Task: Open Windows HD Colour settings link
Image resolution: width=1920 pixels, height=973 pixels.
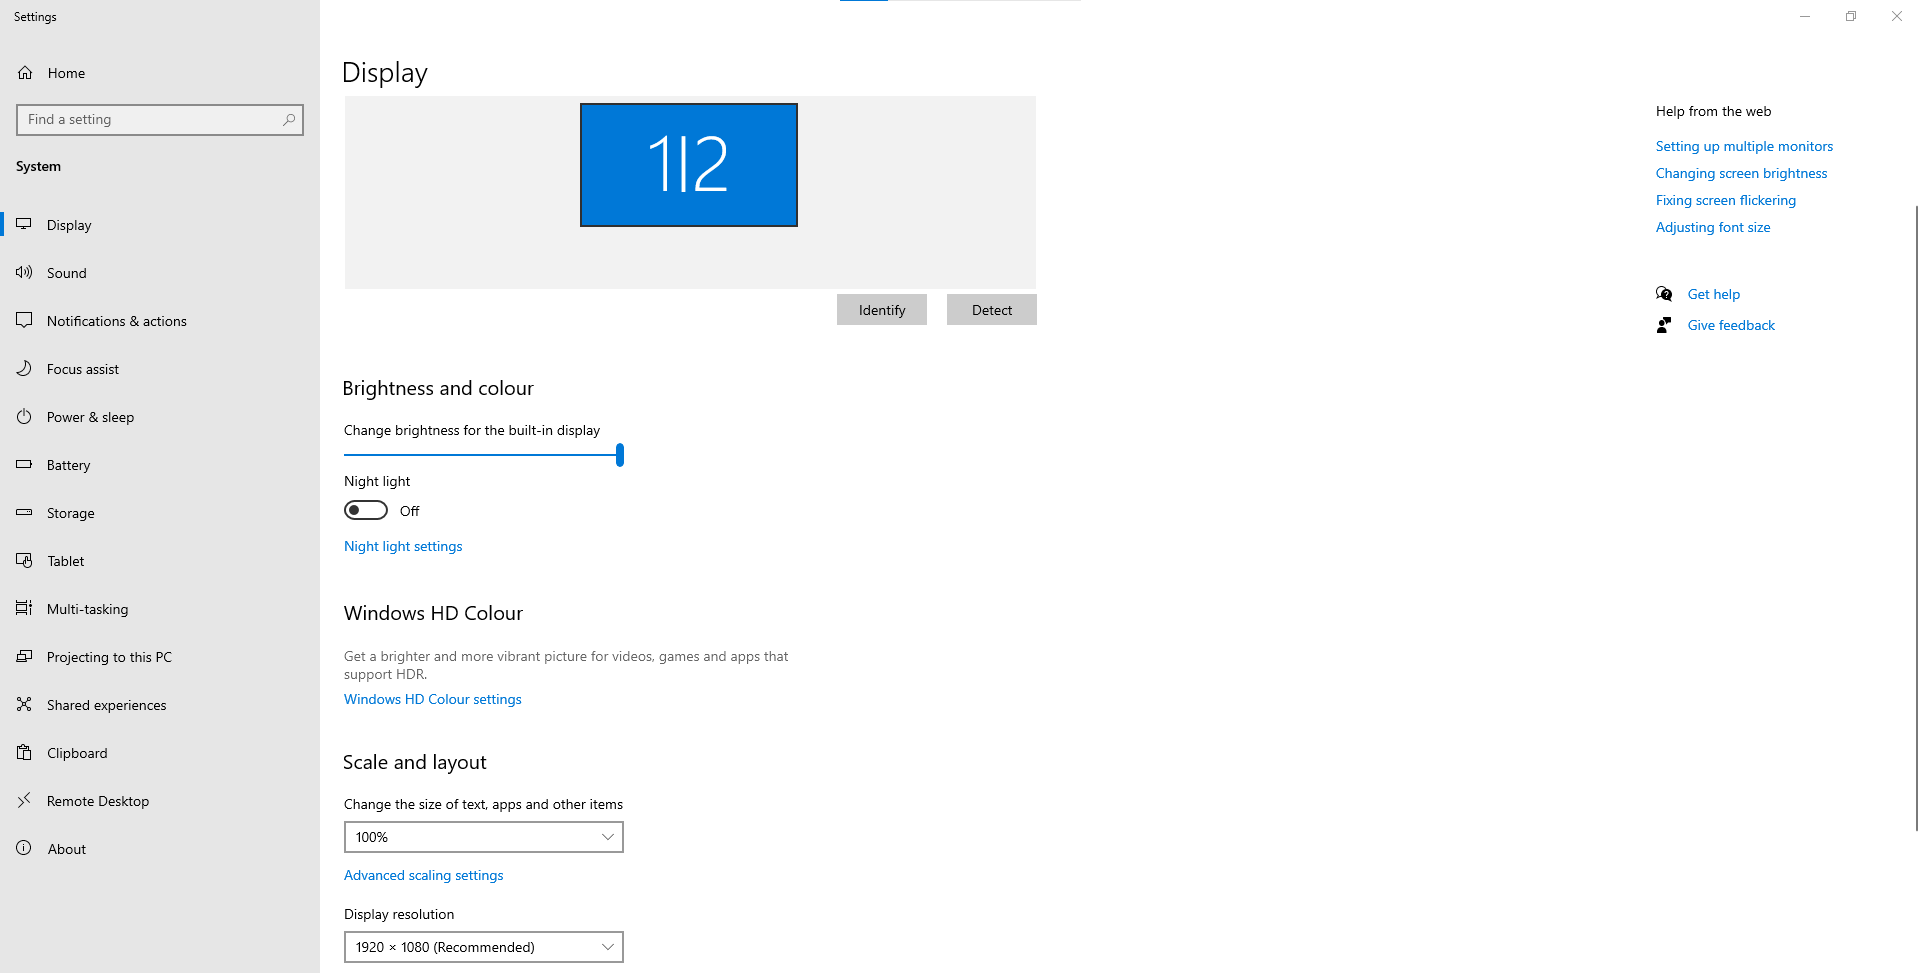Action: click(433, 699)
